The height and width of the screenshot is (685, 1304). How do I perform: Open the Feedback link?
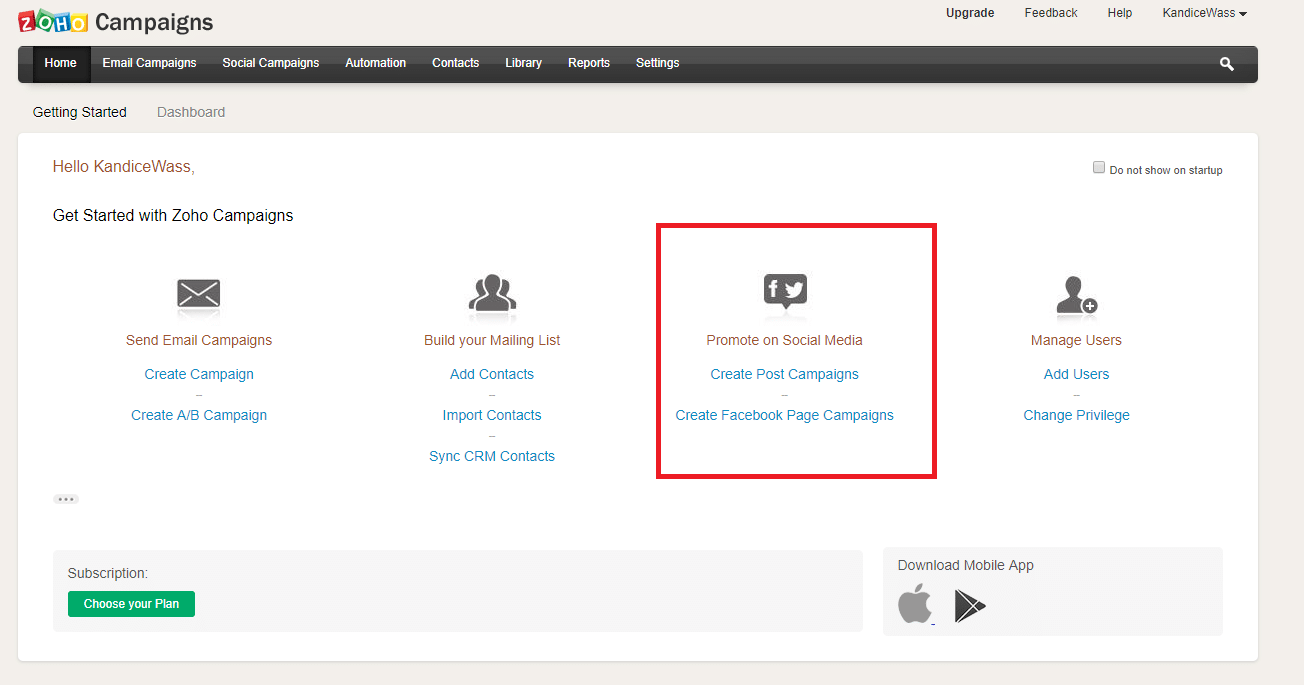(x=1051, y=13)
